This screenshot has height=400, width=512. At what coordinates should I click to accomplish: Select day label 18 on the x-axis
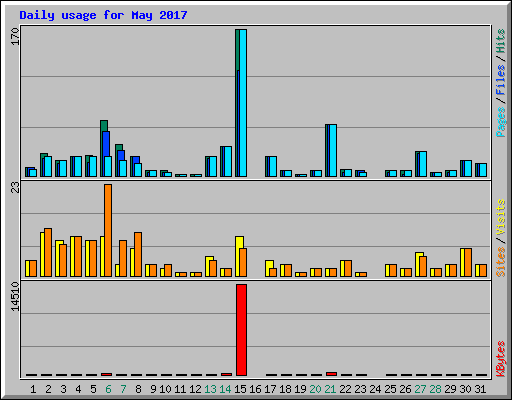285,389
